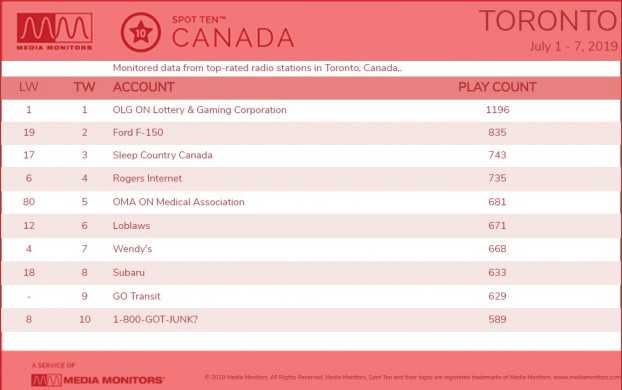Screen dimensions: 622x390
Task: Click the Media Monitors waveform logo
Action: (x=55, y=31)
